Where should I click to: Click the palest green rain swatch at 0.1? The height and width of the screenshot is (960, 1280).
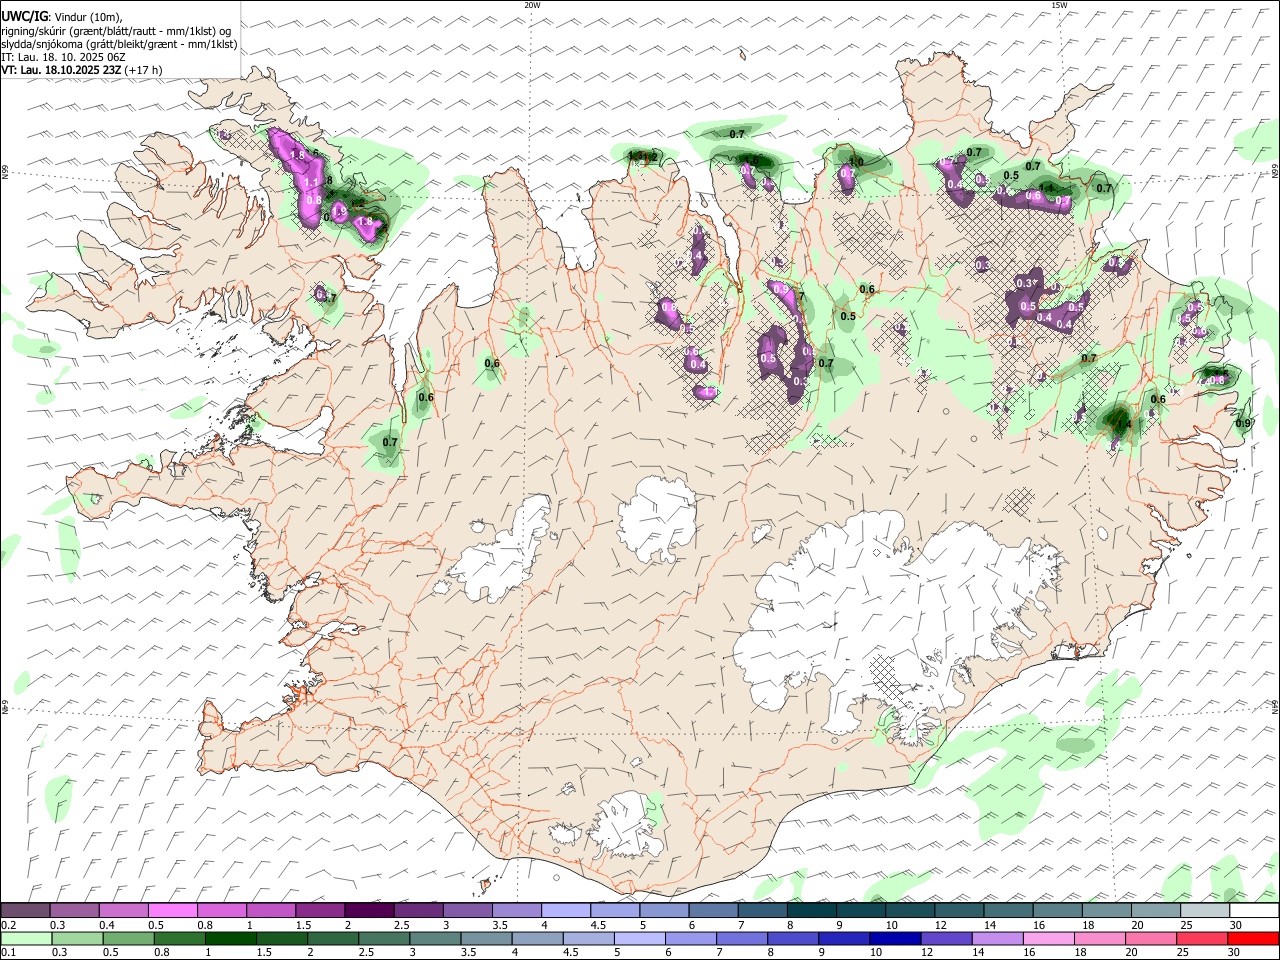pos(26,938)
